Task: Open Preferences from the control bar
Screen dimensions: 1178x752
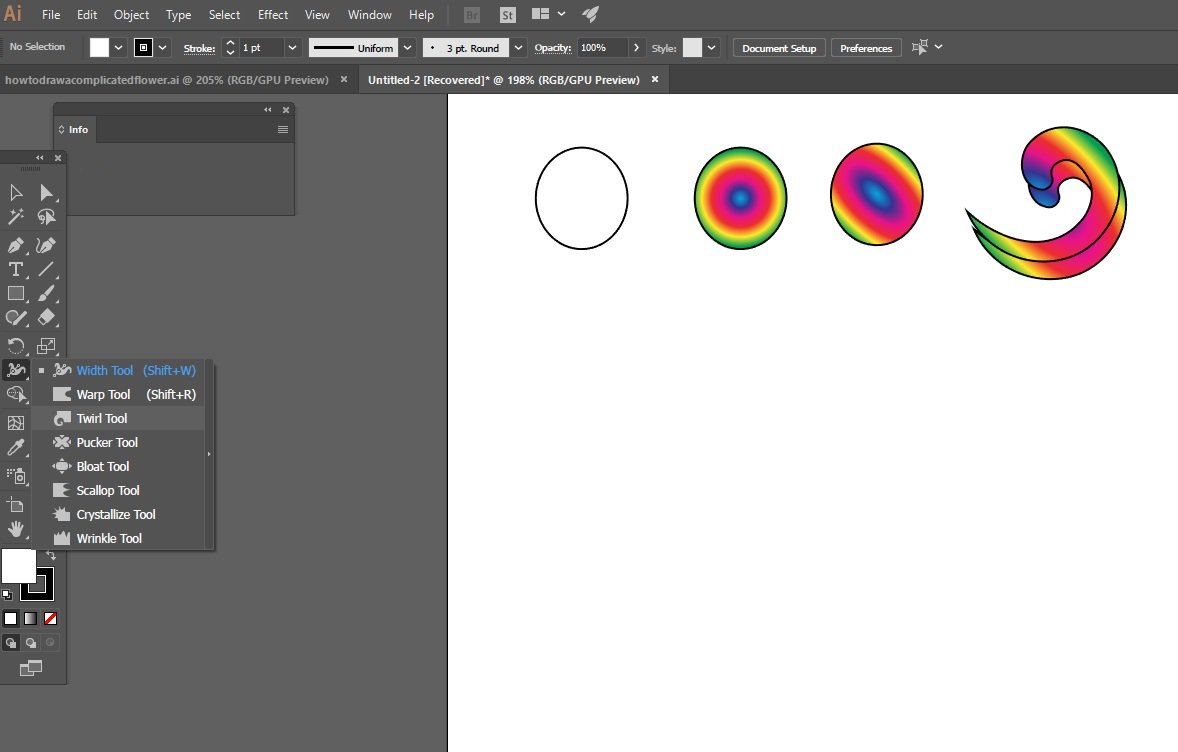Action: (866, 48)
